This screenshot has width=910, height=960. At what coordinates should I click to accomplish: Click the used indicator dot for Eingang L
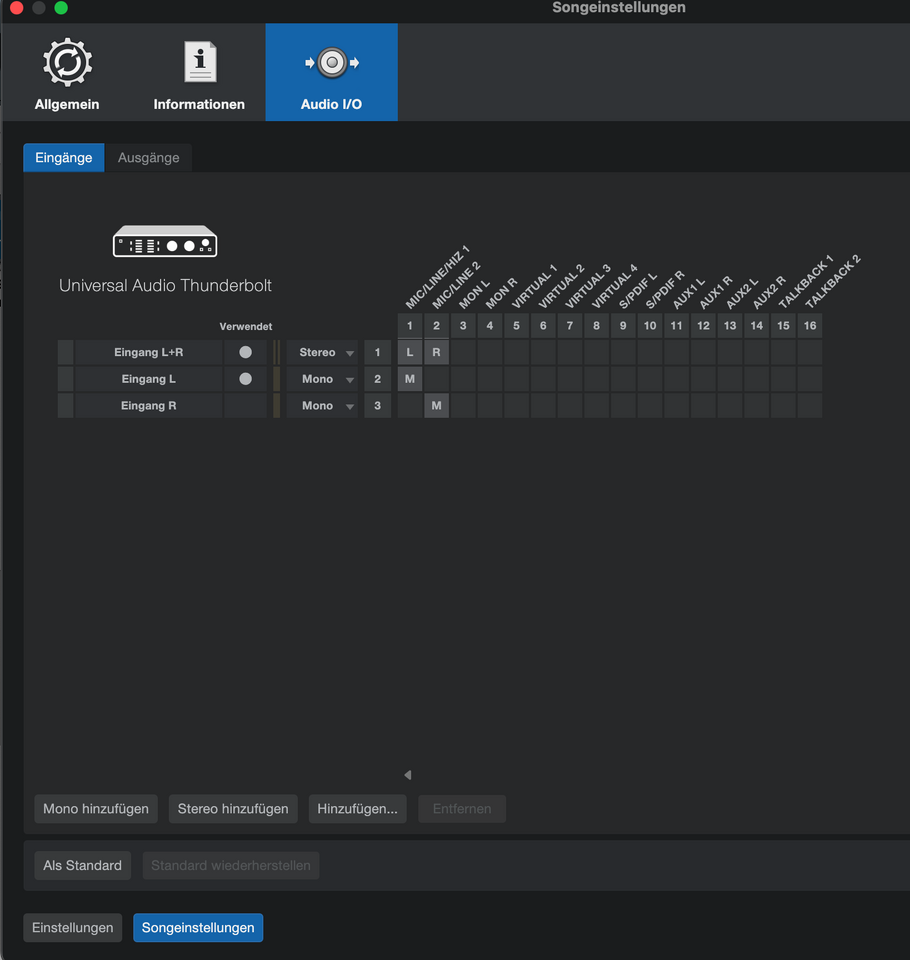tap(246, 379)
